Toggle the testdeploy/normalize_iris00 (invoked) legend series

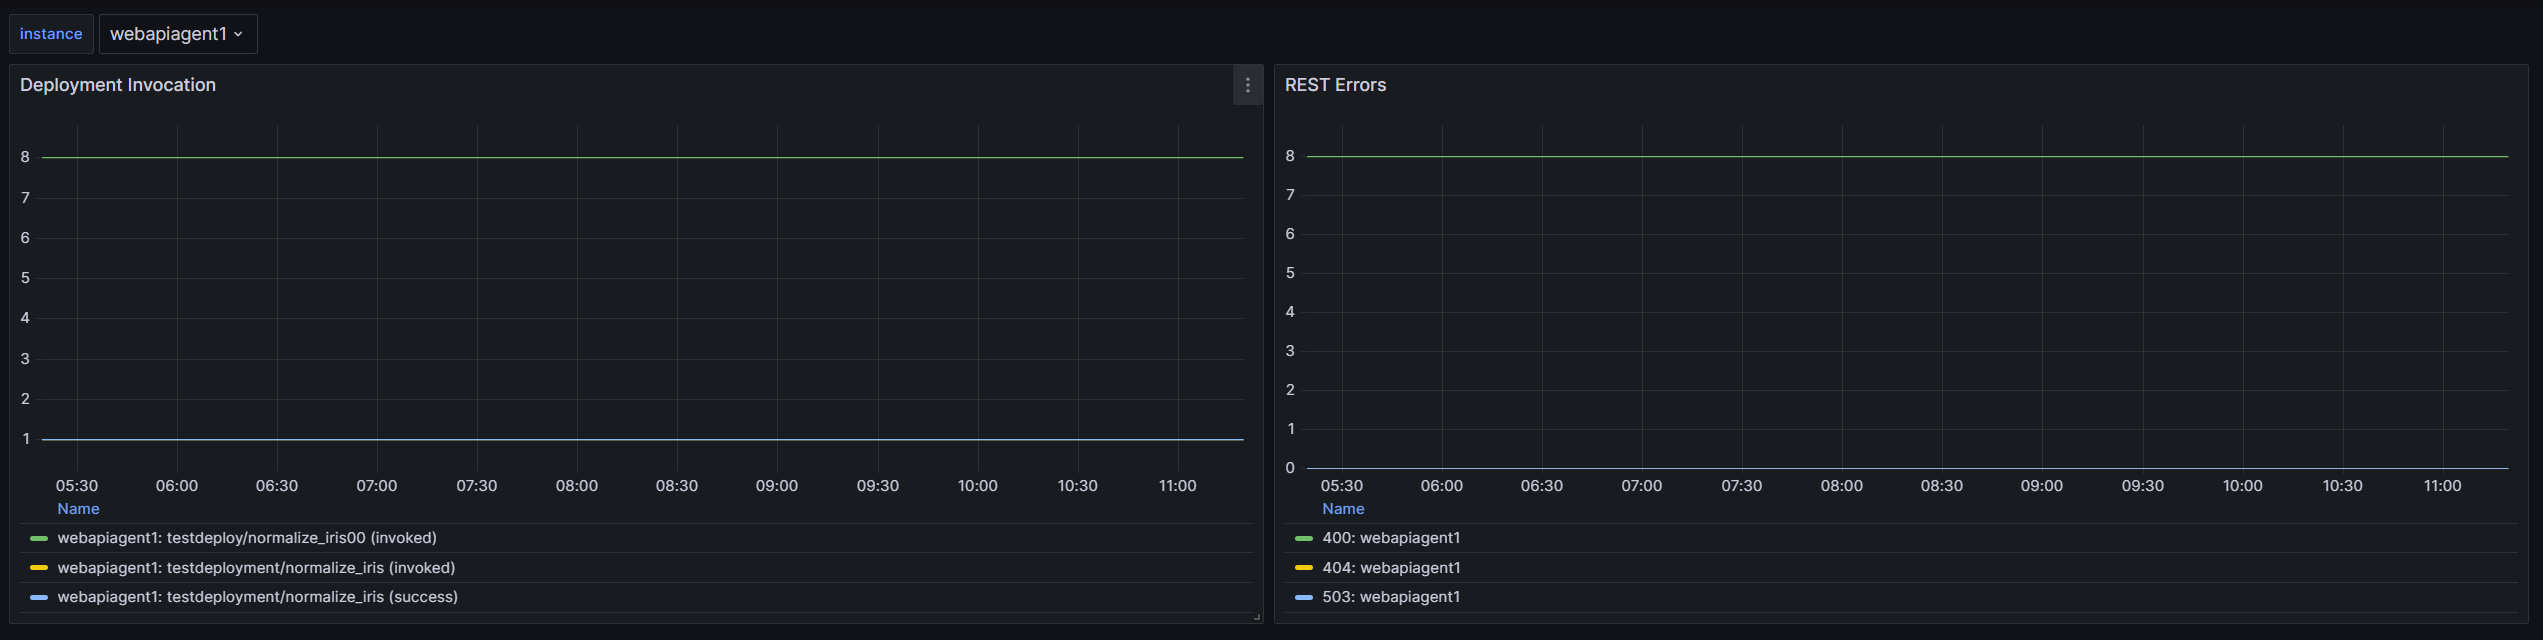coord(247,538)
